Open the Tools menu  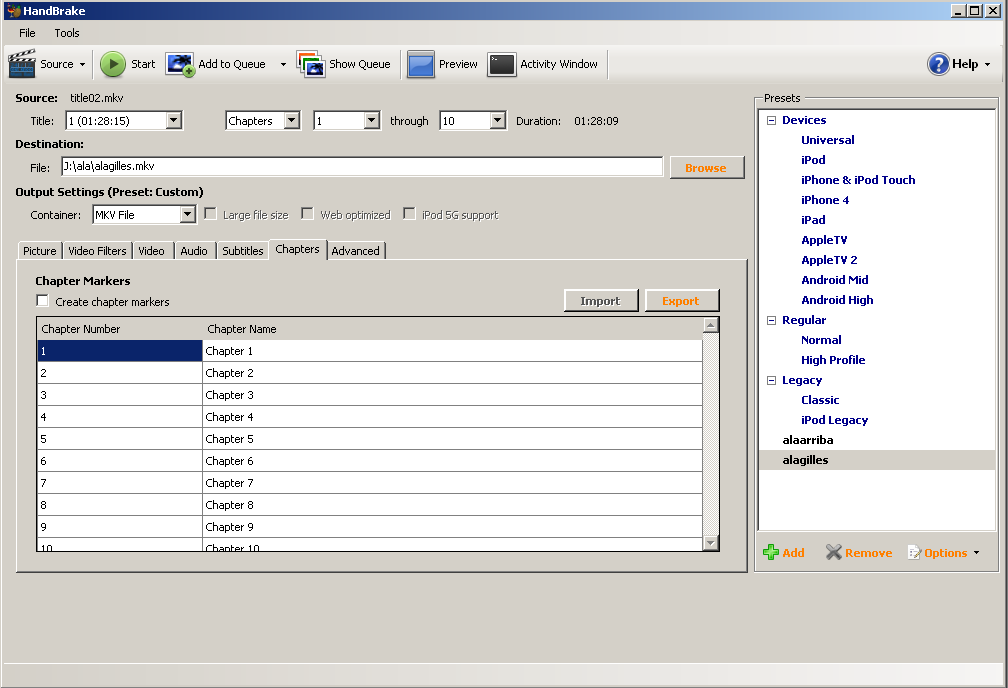(x=67, y=33)
